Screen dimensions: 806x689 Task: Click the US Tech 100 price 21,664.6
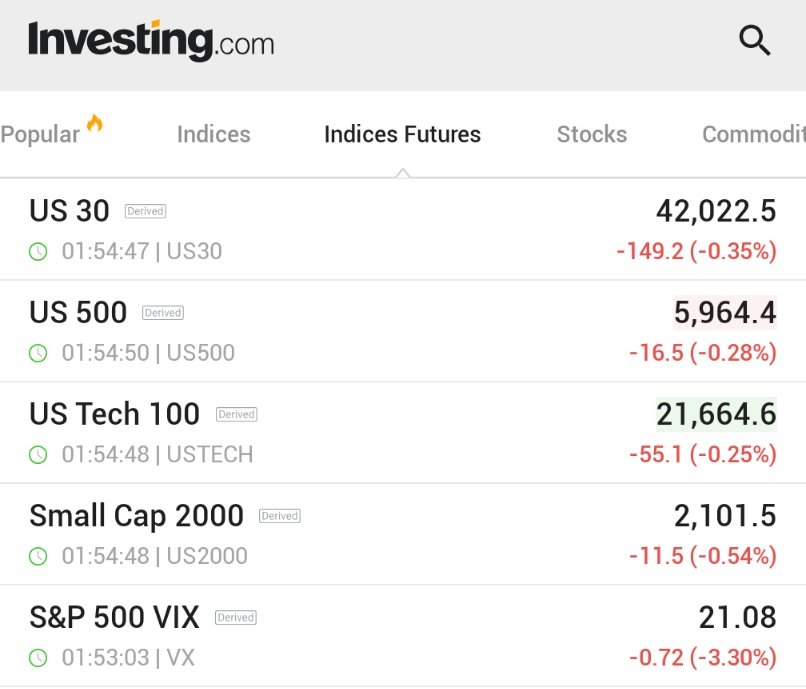click(x=716, y=414)
